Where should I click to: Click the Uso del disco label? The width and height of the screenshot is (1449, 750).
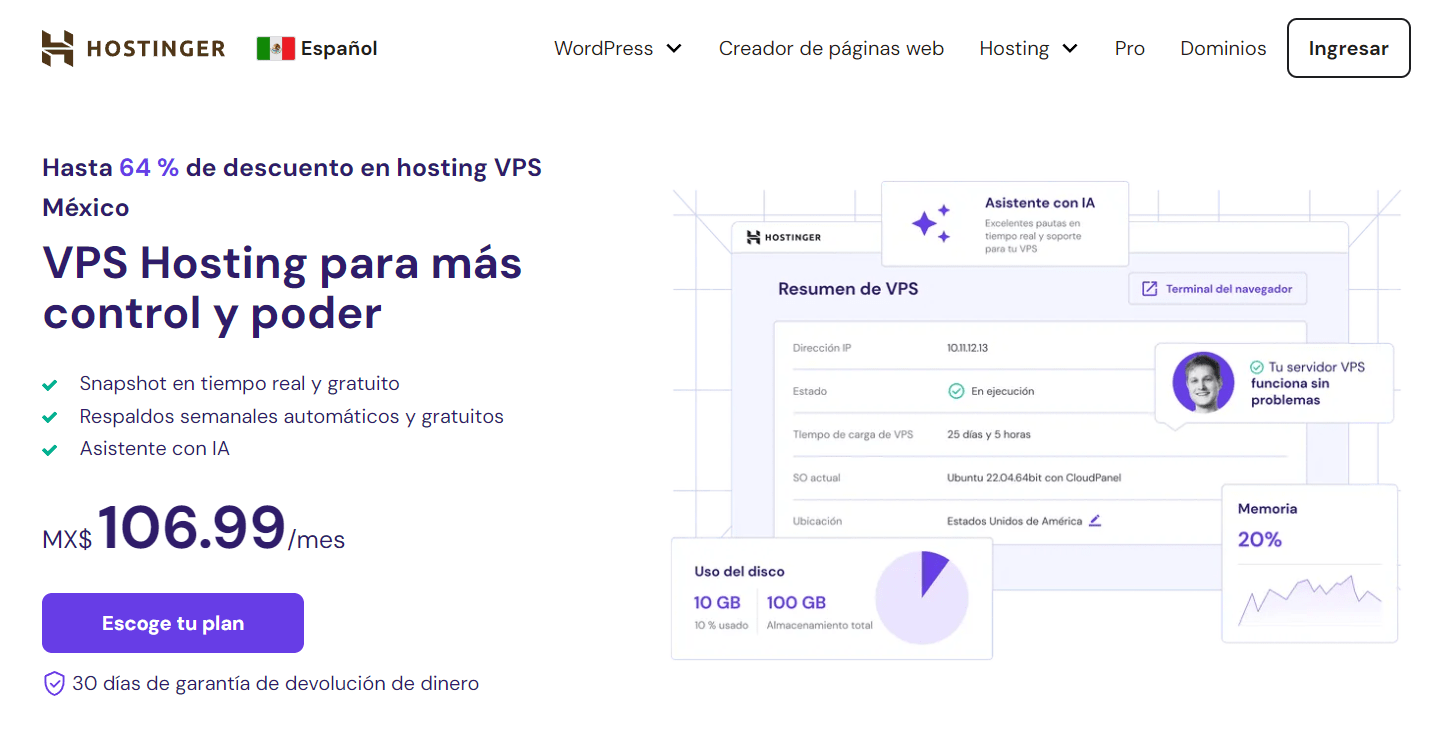pyautogui.click(x=740, y=572)
